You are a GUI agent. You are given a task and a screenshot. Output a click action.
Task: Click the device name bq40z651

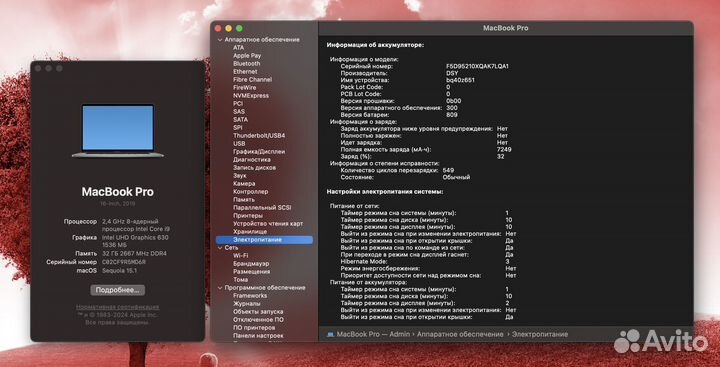tap(460, 80)
